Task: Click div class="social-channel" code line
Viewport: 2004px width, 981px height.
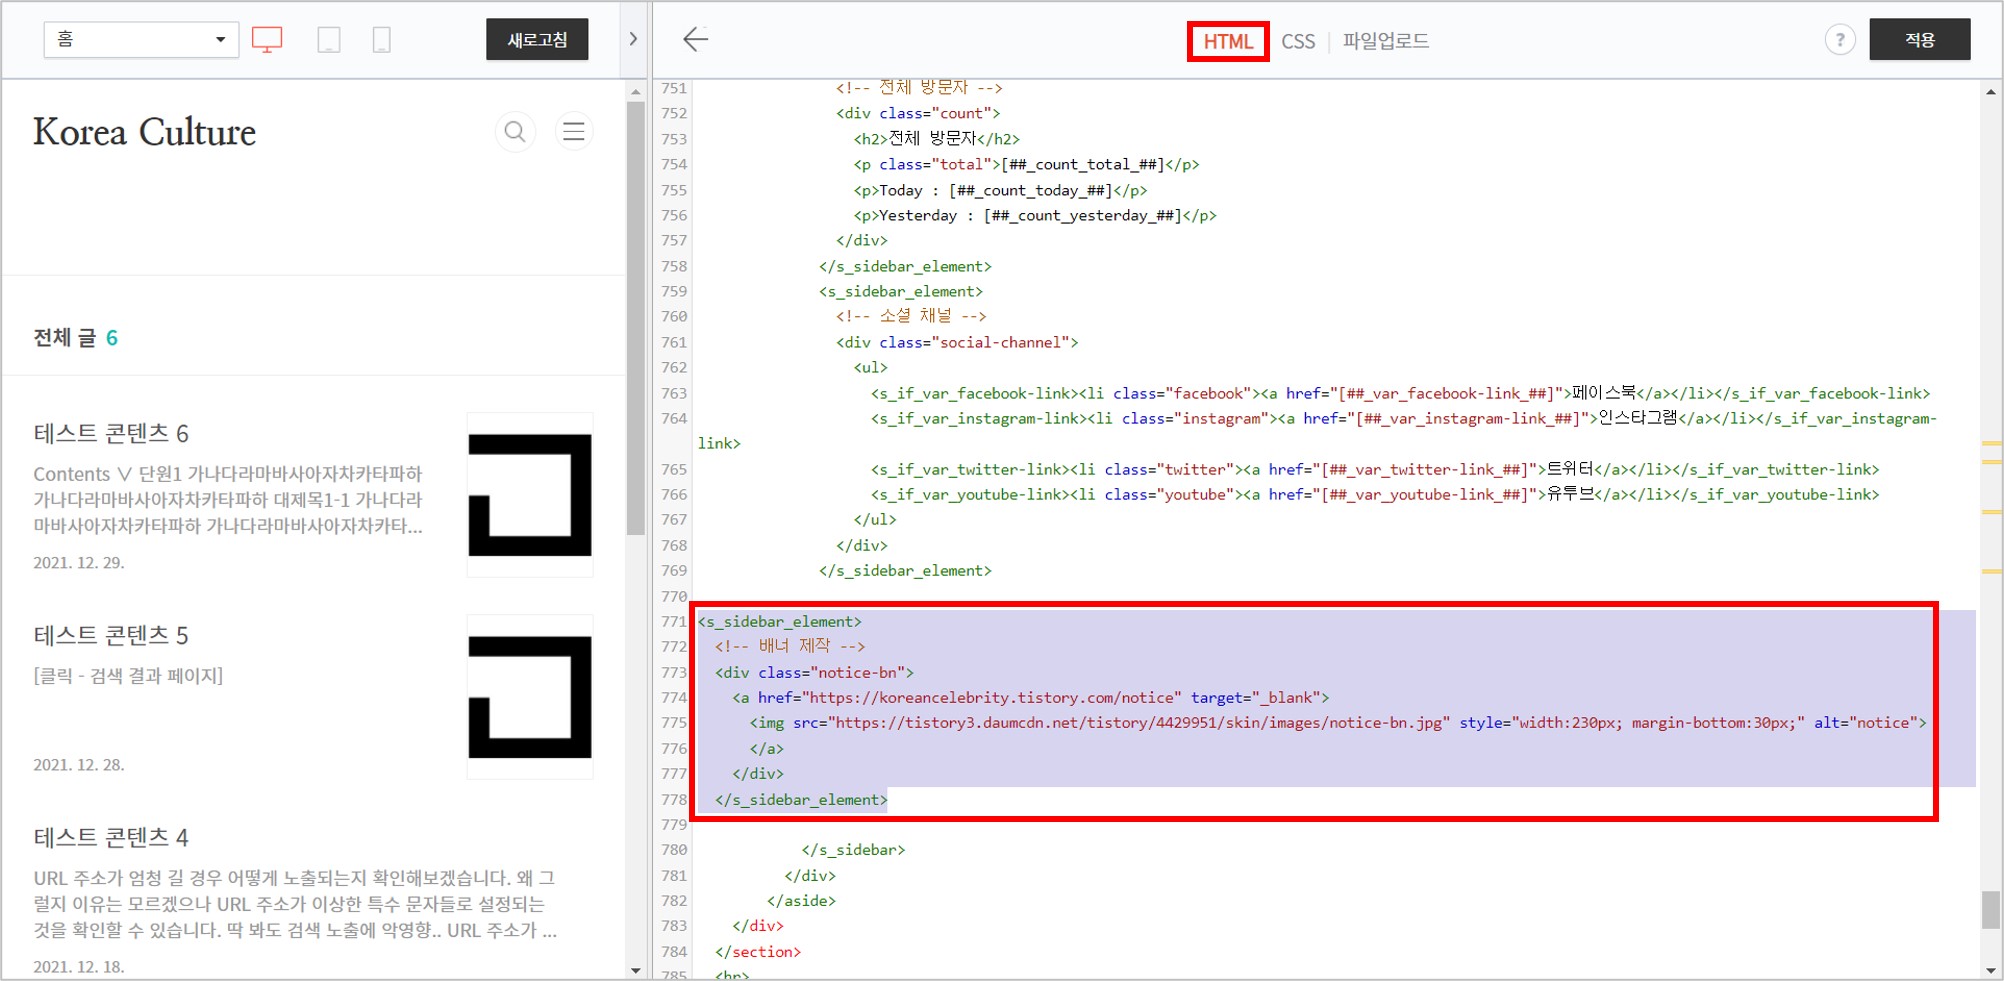Action: point(957,342)
